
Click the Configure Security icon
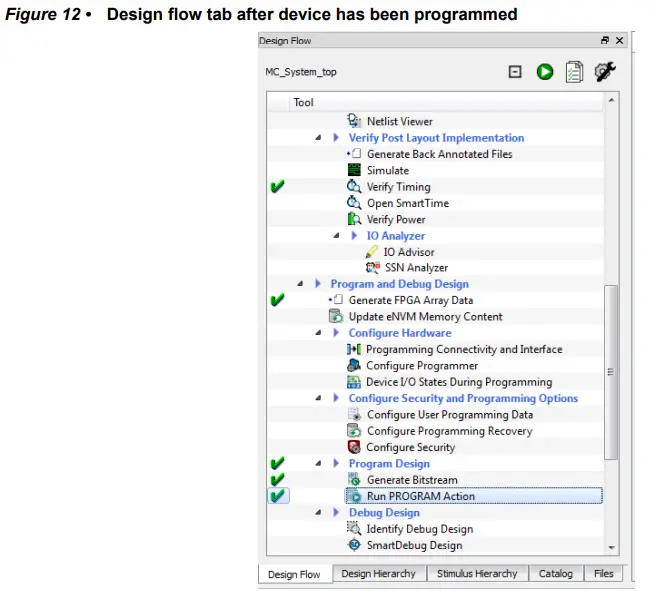coord(354,447)
